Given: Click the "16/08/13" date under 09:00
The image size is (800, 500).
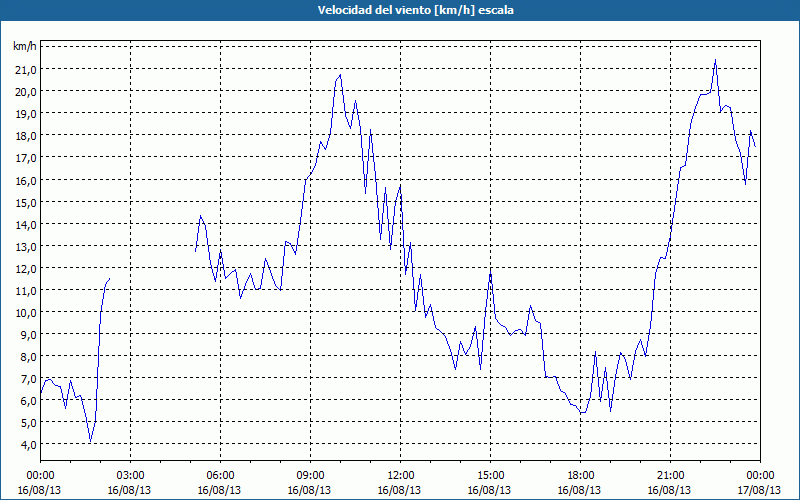Looking at the screenshot, I should [310, 490].
